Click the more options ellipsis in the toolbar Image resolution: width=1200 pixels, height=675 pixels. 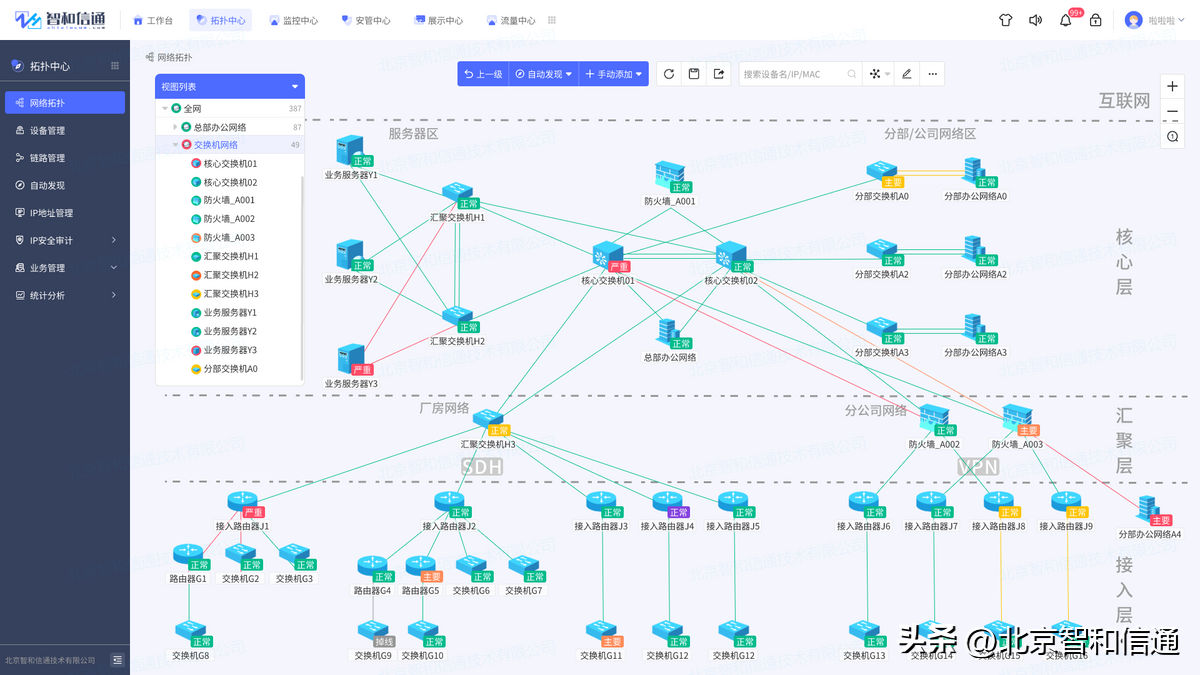[933, 73]
